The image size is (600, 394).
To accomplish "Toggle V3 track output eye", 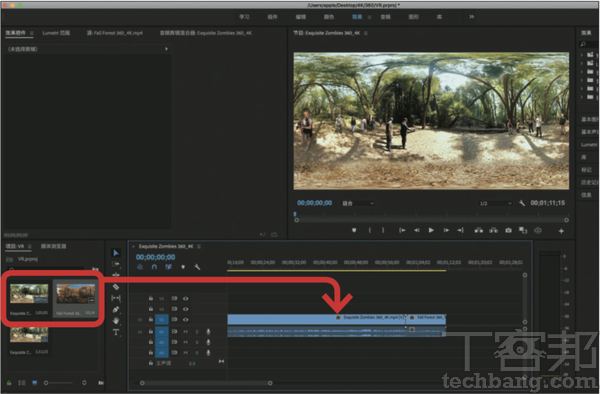I will 186,298.
